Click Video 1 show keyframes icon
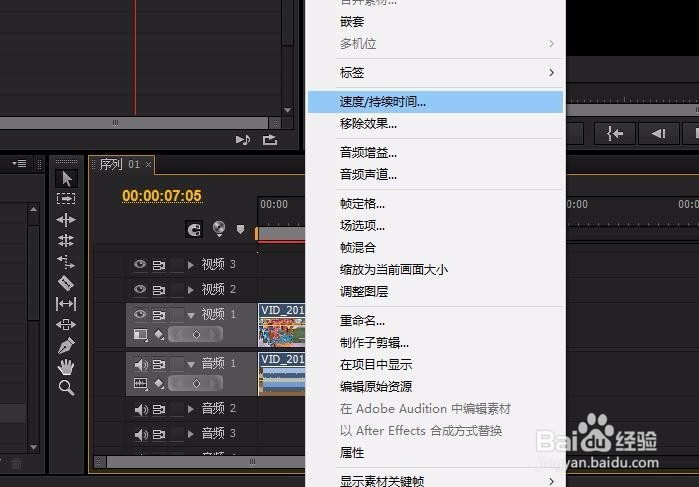699x487 pixels. [159, 334]
